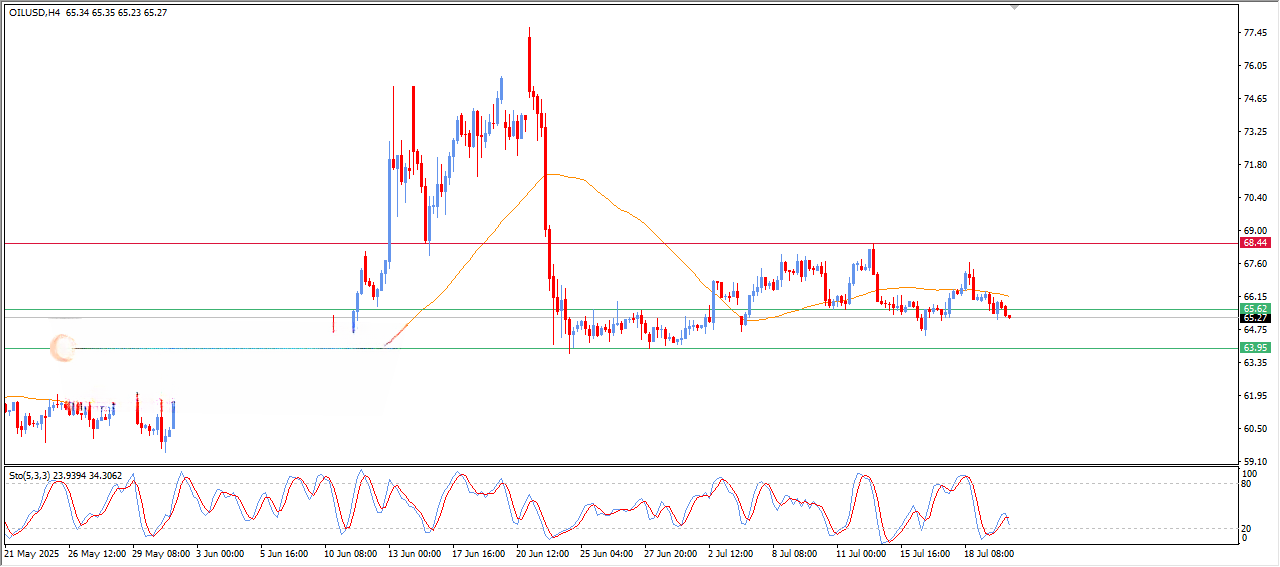Click the 21 May 2025 date label
1280x567 pixels.
[31, 552]
